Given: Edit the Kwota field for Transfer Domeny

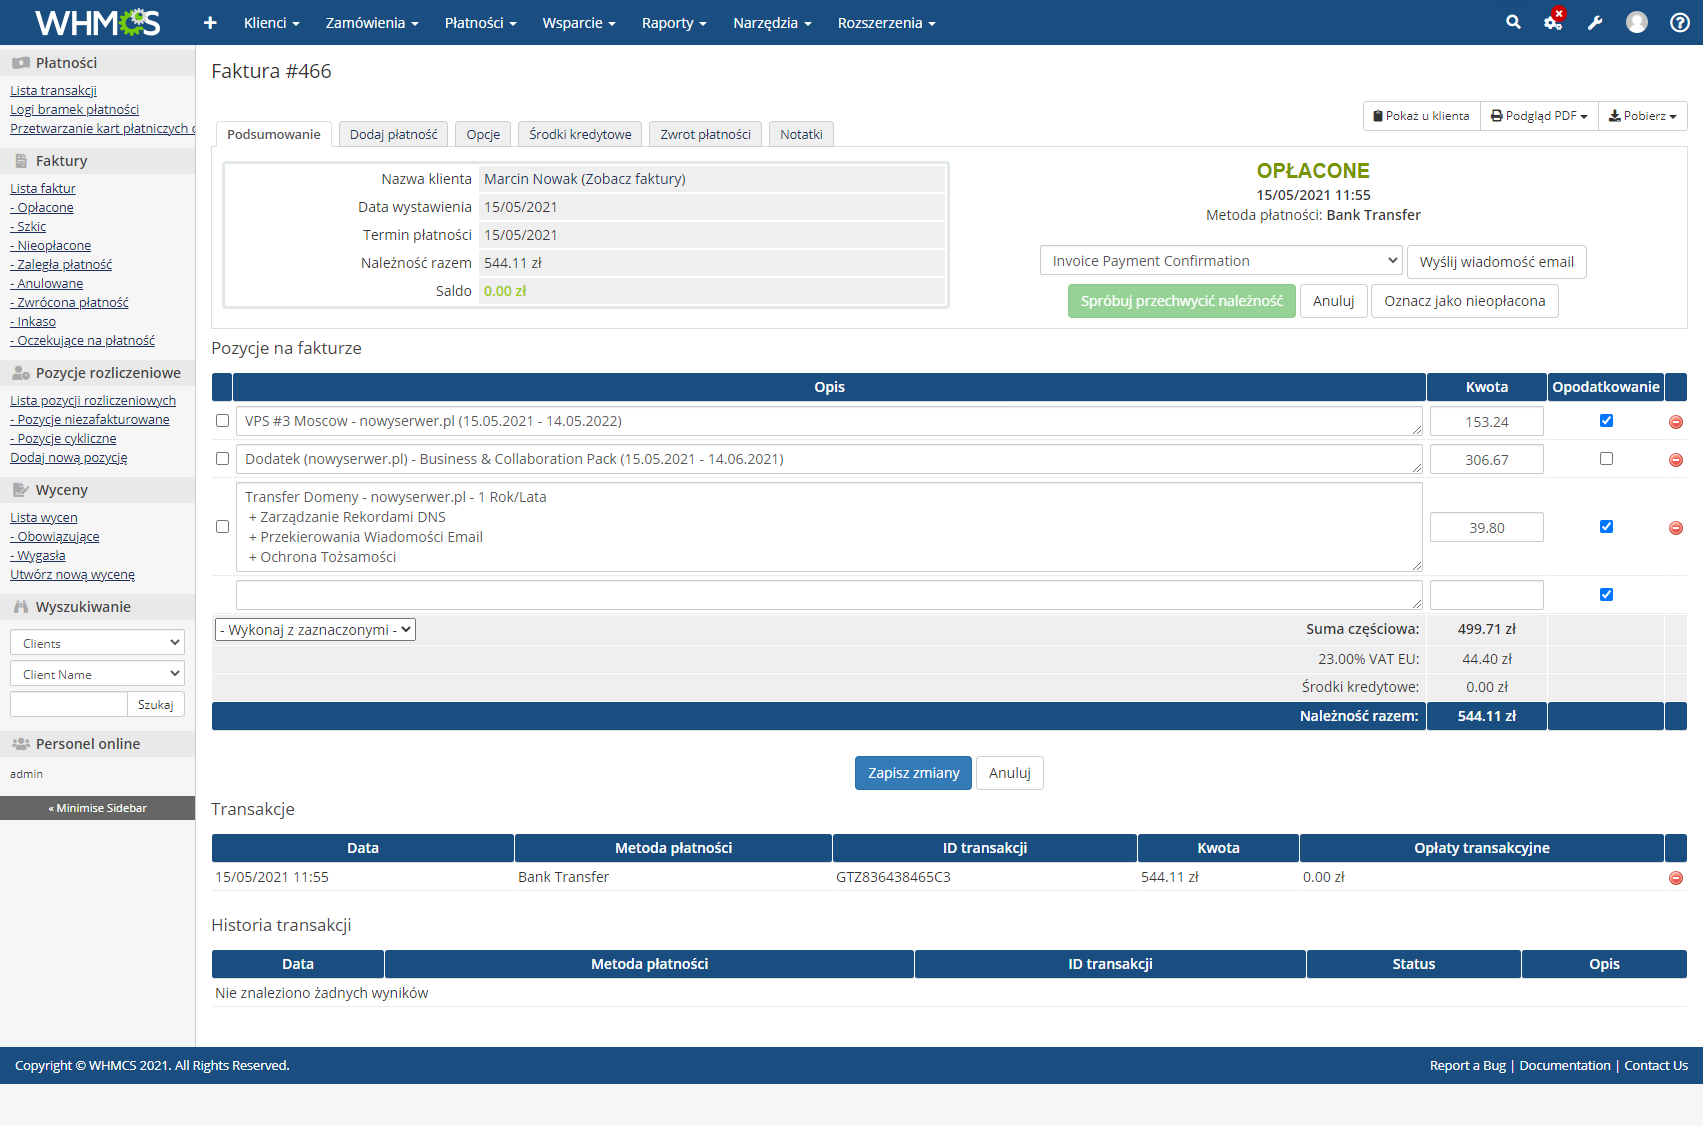Looking at the screenshot, I should point(1486,527).
